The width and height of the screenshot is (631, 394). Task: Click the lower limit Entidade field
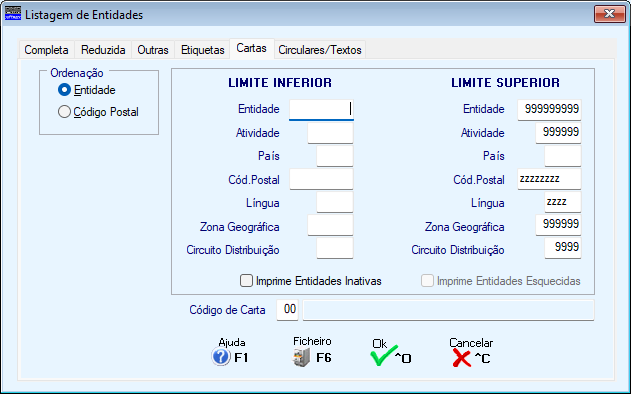click(321, 109)
